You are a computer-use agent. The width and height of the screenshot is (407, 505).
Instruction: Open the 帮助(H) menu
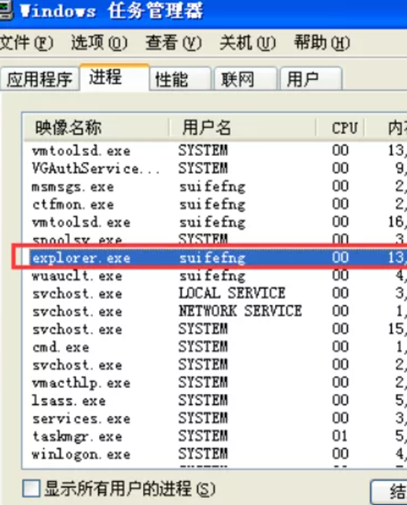322,43
